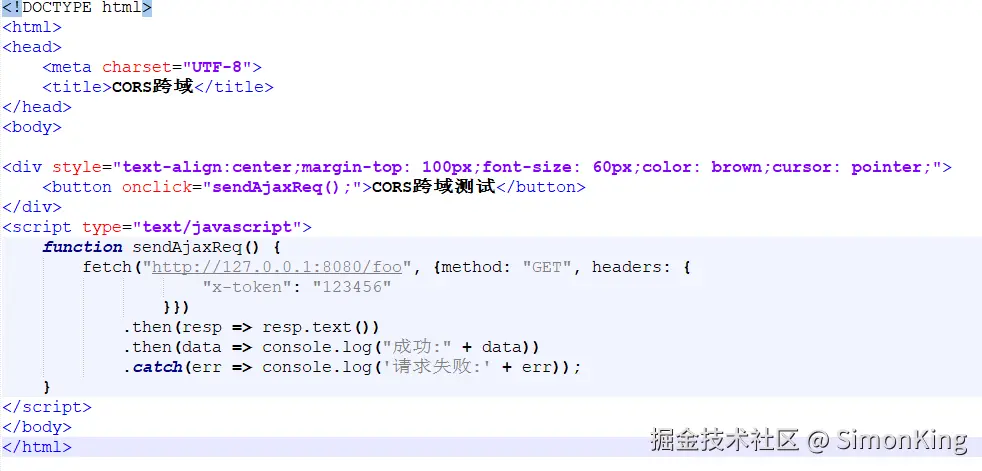The image size is (982, 471).
Task: Click the button text CORS跨域测试
Action: pyautogui.click(x=433, y=187)
